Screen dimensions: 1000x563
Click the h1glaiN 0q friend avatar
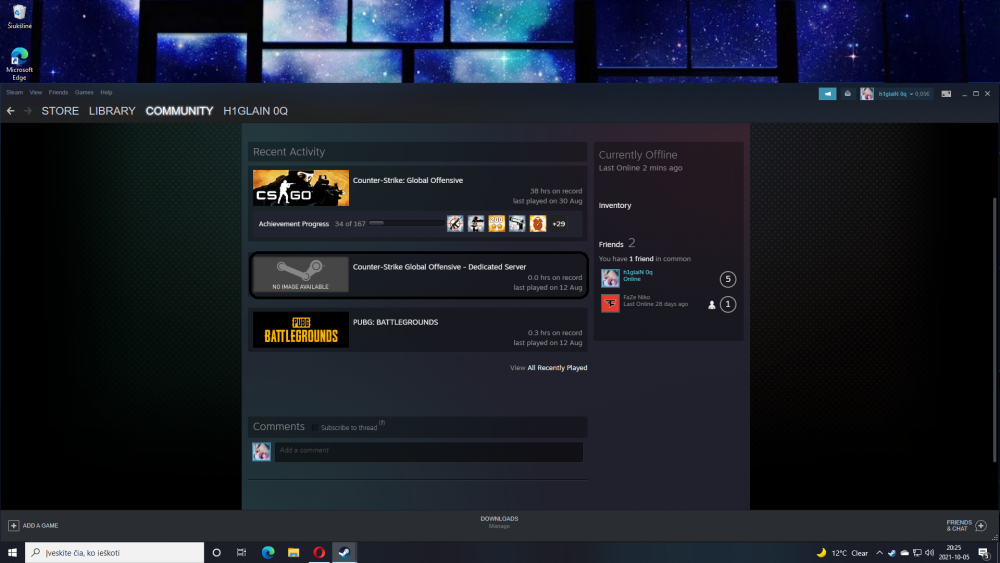pos(610,278)
